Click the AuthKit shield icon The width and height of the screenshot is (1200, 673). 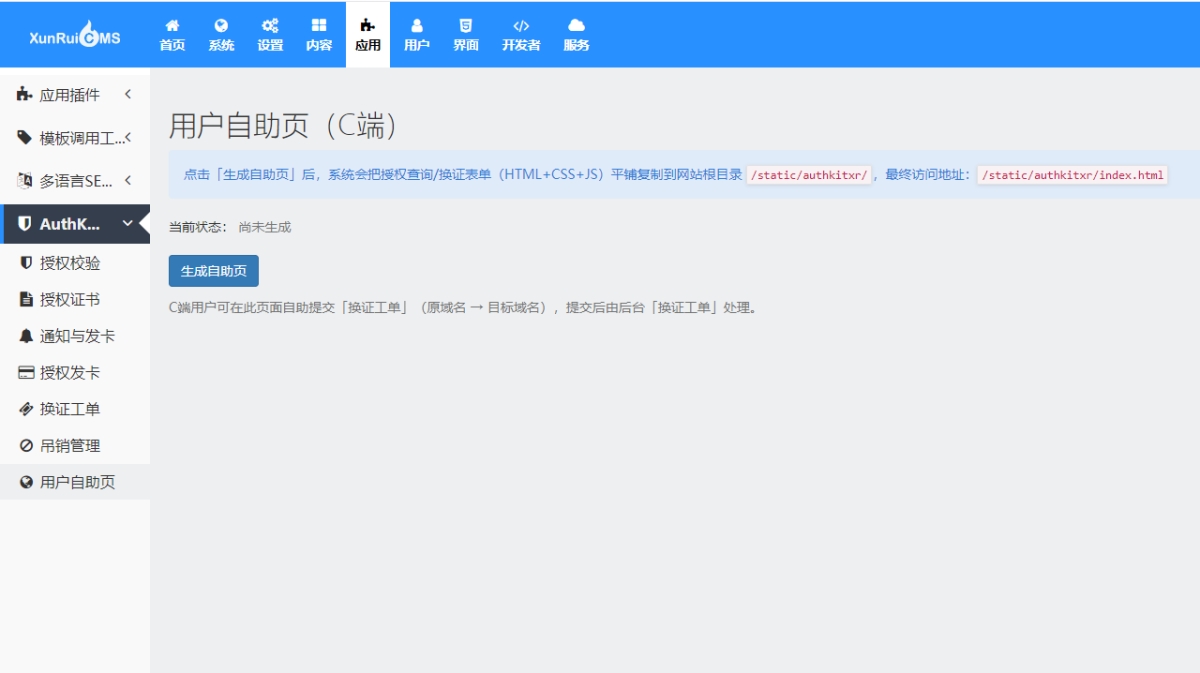tap(25, 224)
